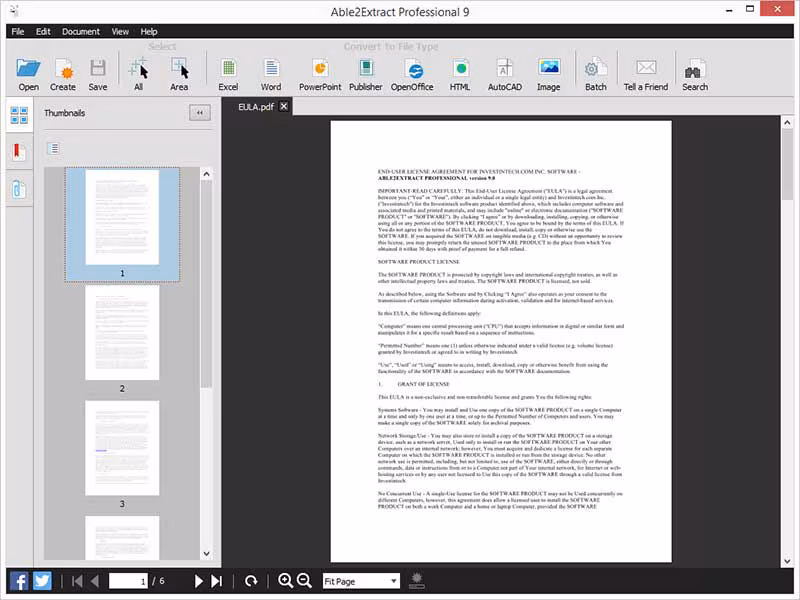The height and width of the screenshot is (600, 800).
Task: Select the page 2 thumbnail
Action: pyautogui.click(x=122, y=333)
